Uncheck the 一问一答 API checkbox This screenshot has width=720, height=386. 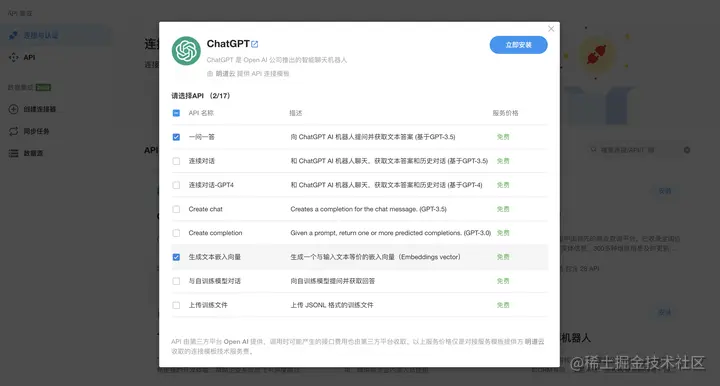pyautogui.click(x=176, y=137)
